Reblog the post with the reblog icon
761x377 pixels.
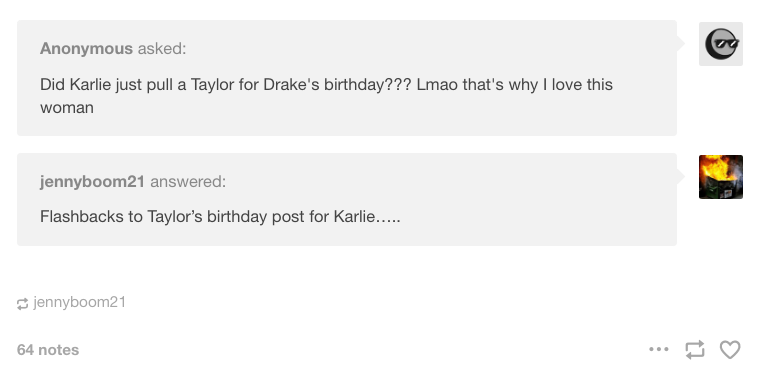pyautogui.click(x=695, y=349)
